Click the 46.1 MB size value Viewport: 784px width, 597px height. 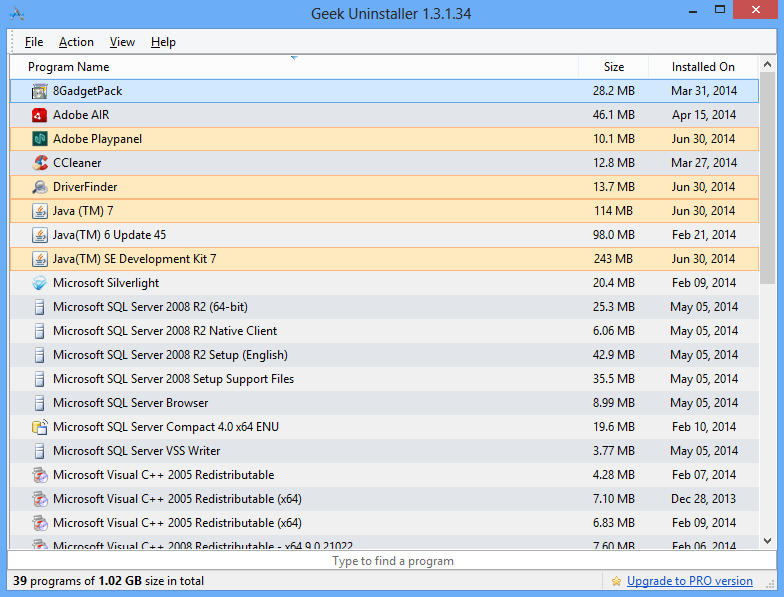[x=614, y=115]
